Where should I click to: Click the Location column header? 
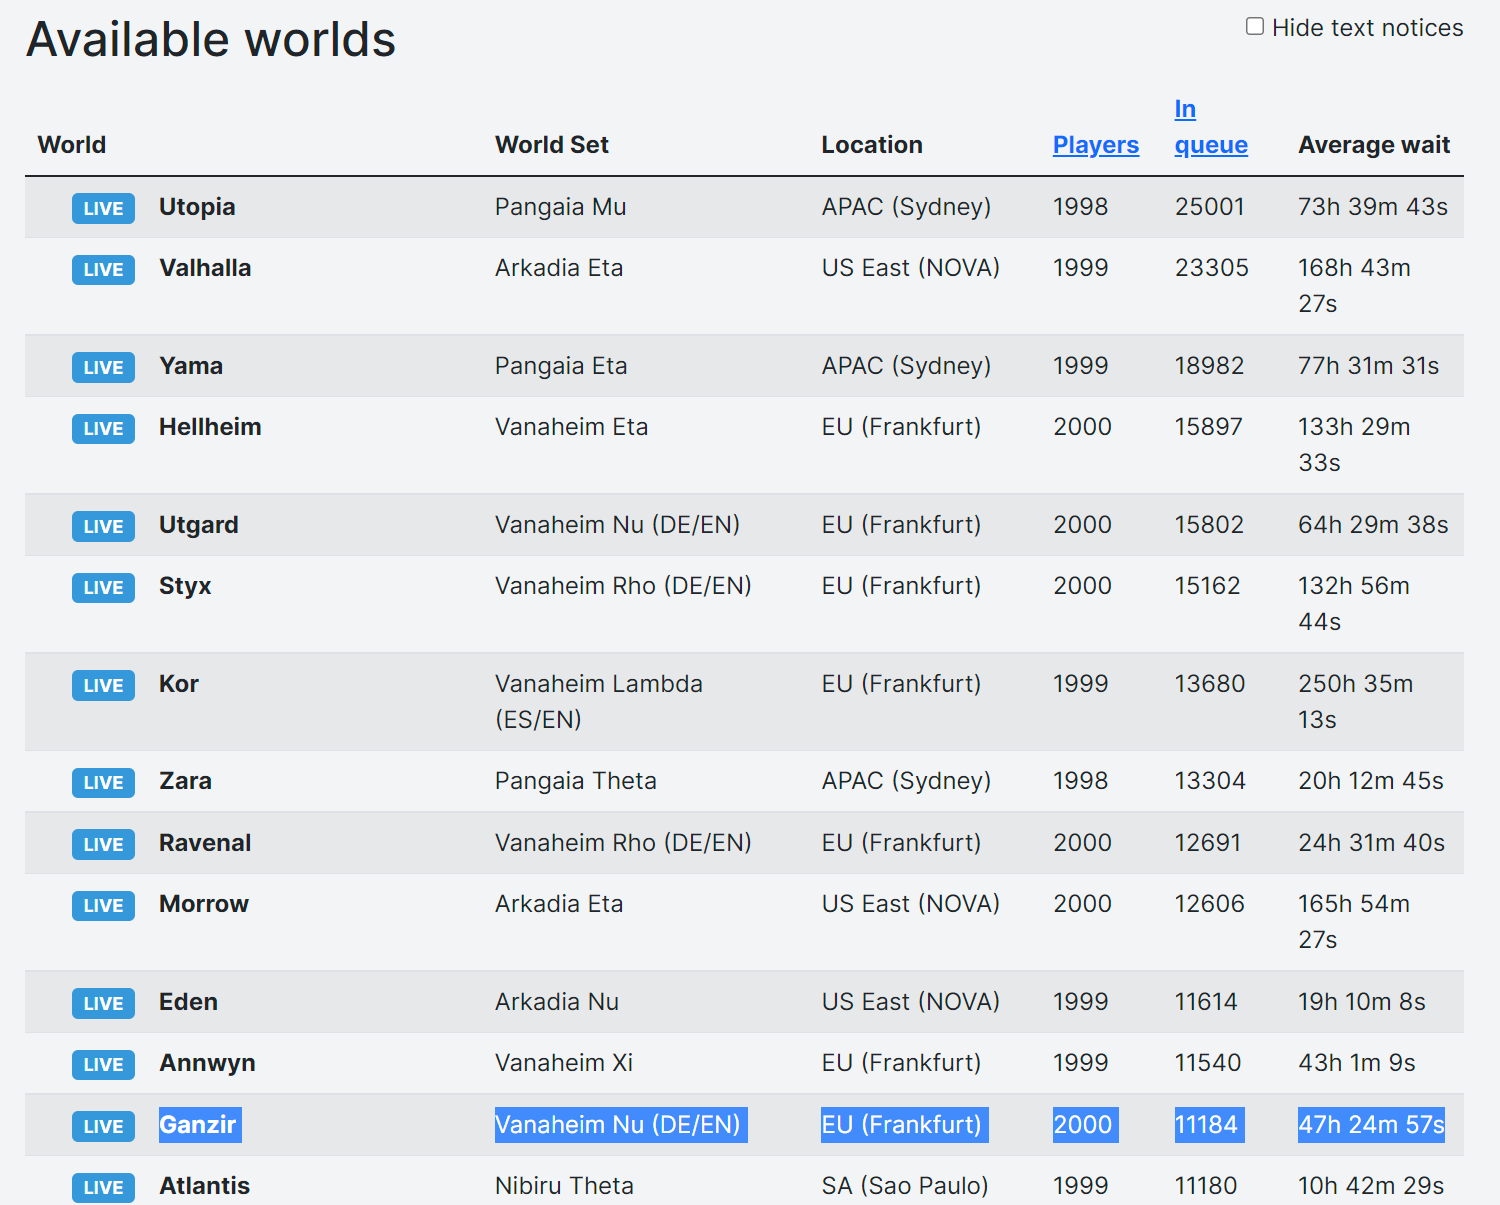872,145
